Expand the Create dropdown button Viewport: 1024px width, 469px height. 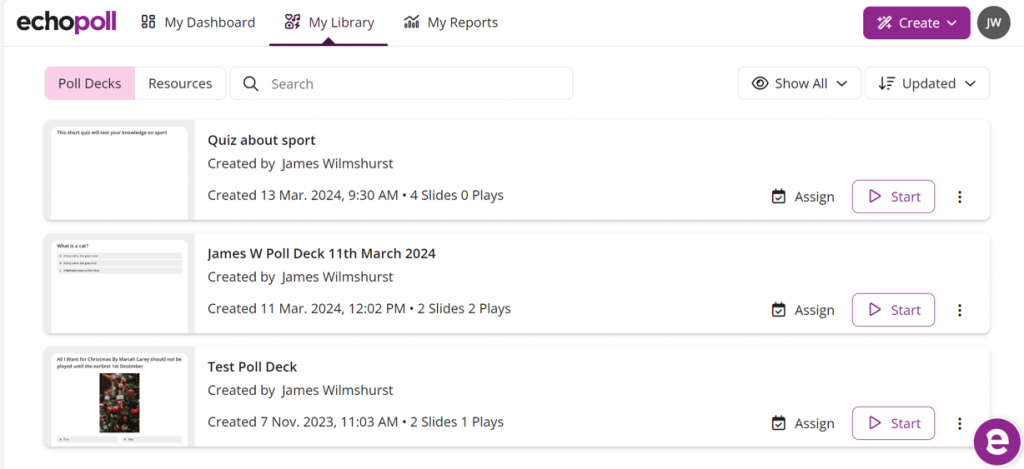coord(916,23)
